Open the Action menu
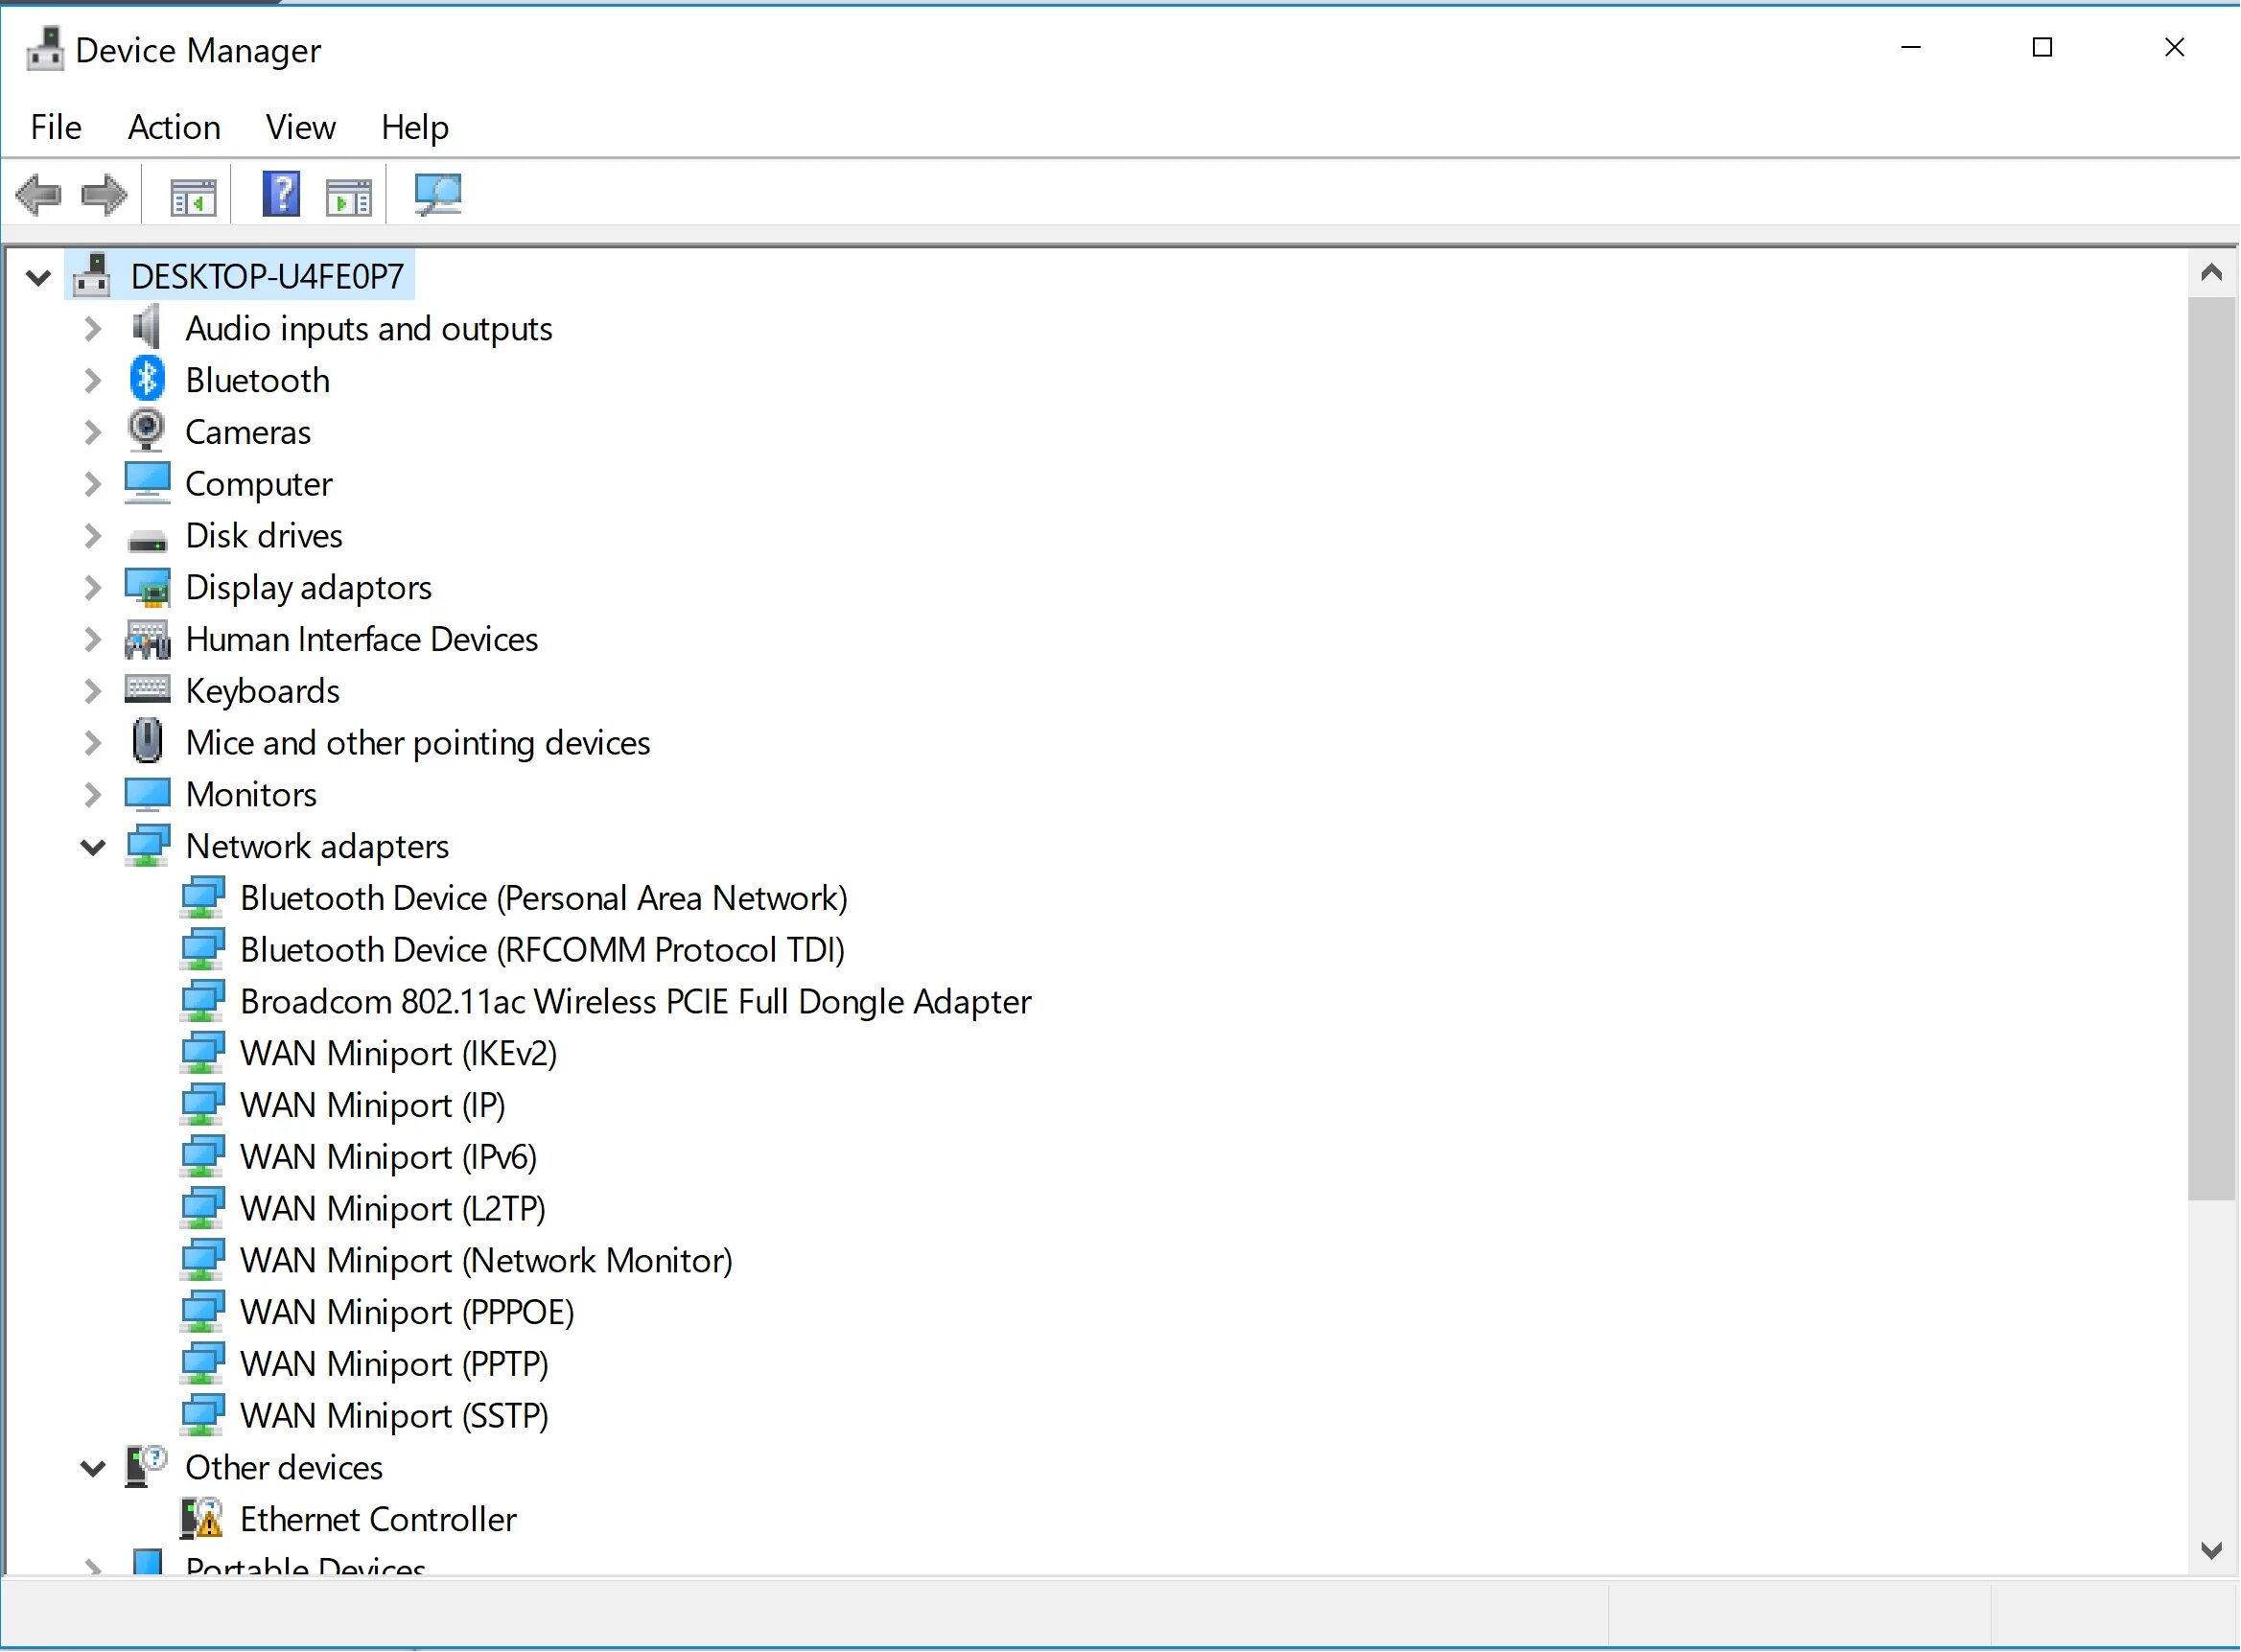The width and height of the screenshot is (2241, 1652). point(174,127)
